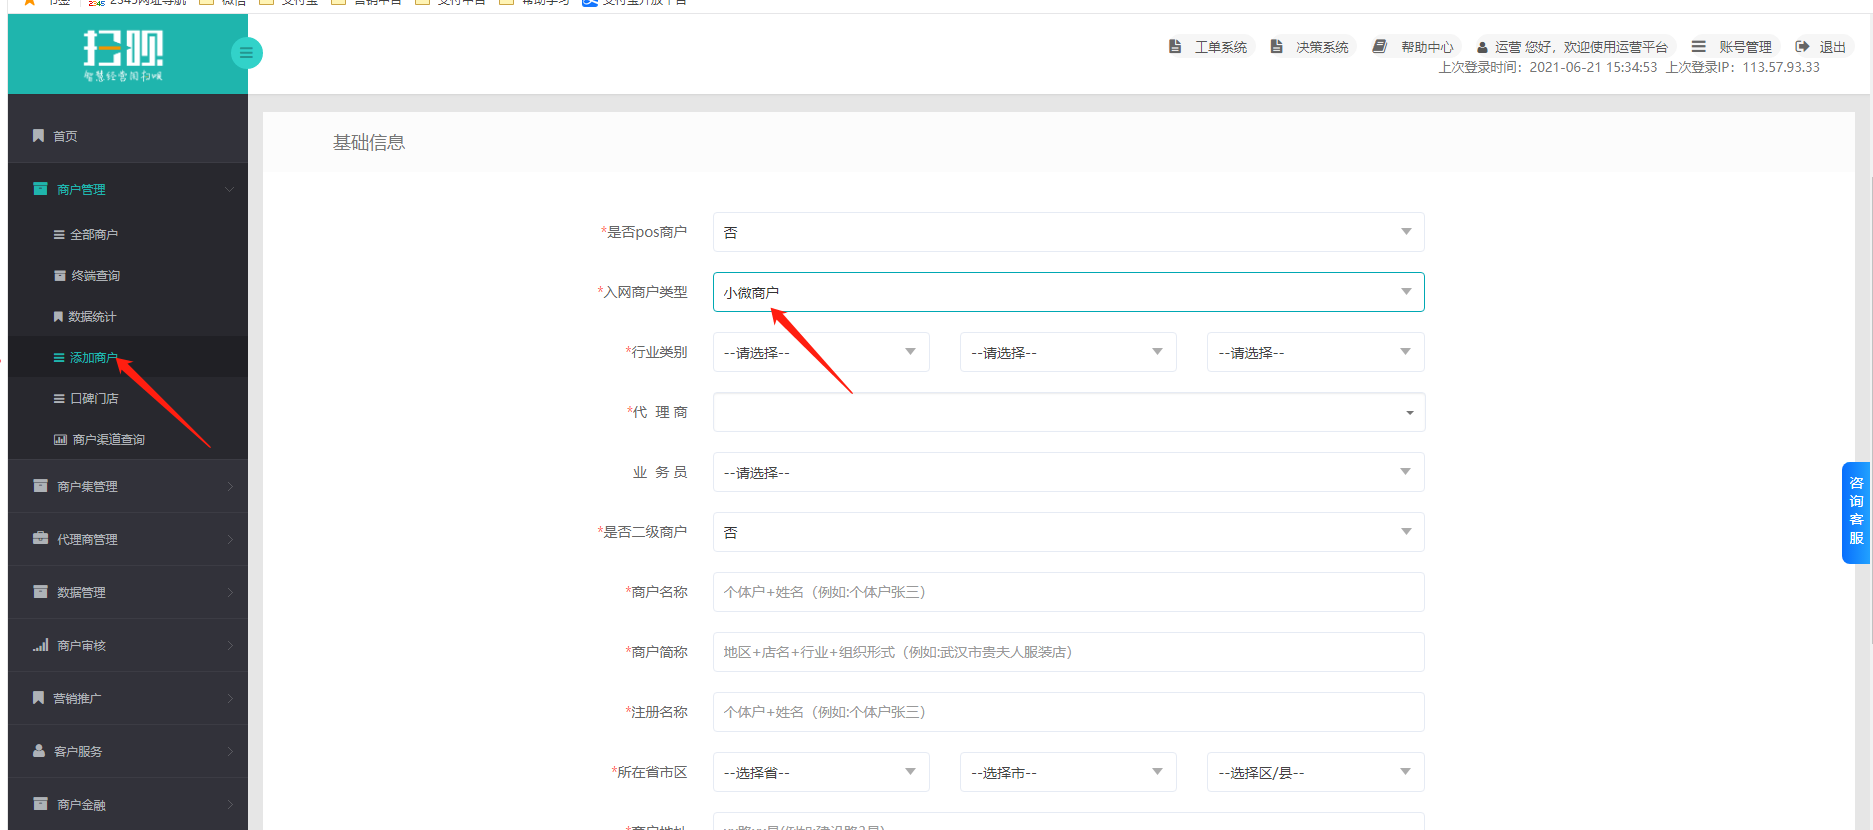1873x830 pixels.
Task: Expand the 客户服务 menu chevron
Action: click(230, 752)
